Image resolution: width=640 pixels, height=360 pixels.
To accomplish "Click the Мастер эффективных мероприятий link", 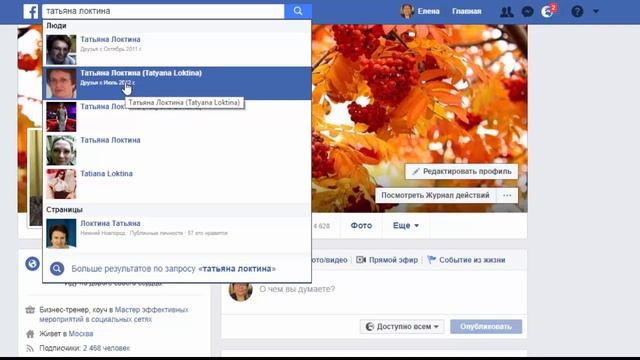I will tap(114, 314).
